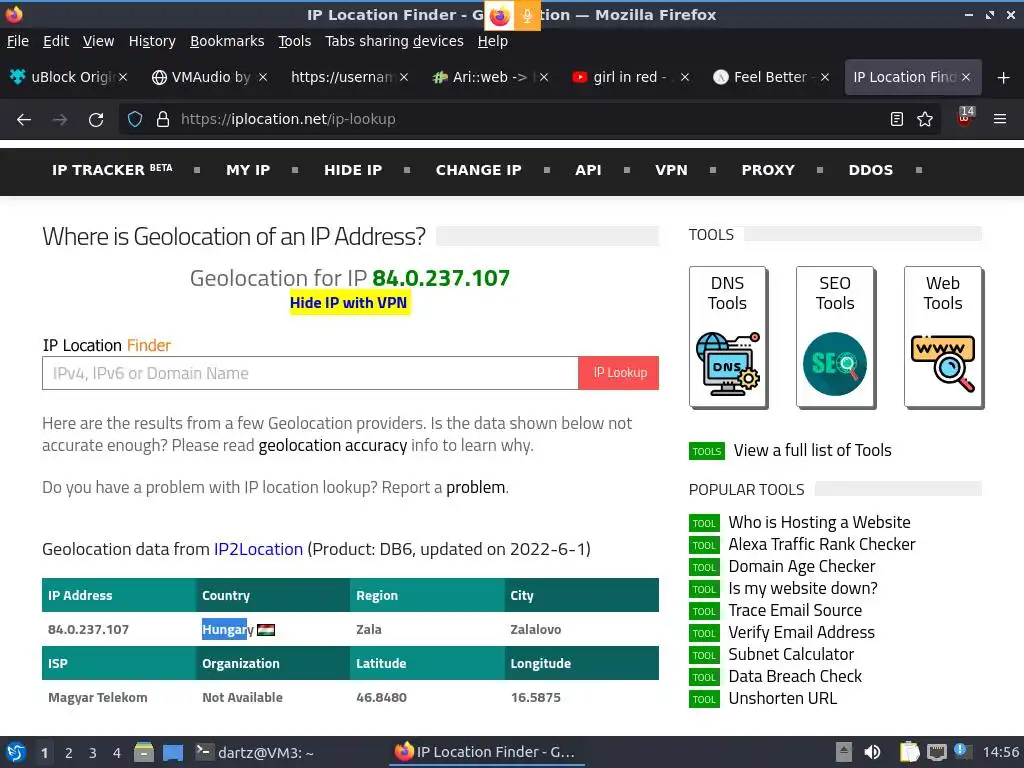1024x768 pixels.
Task: Open volume control in system tray
Action: (872, 752)
